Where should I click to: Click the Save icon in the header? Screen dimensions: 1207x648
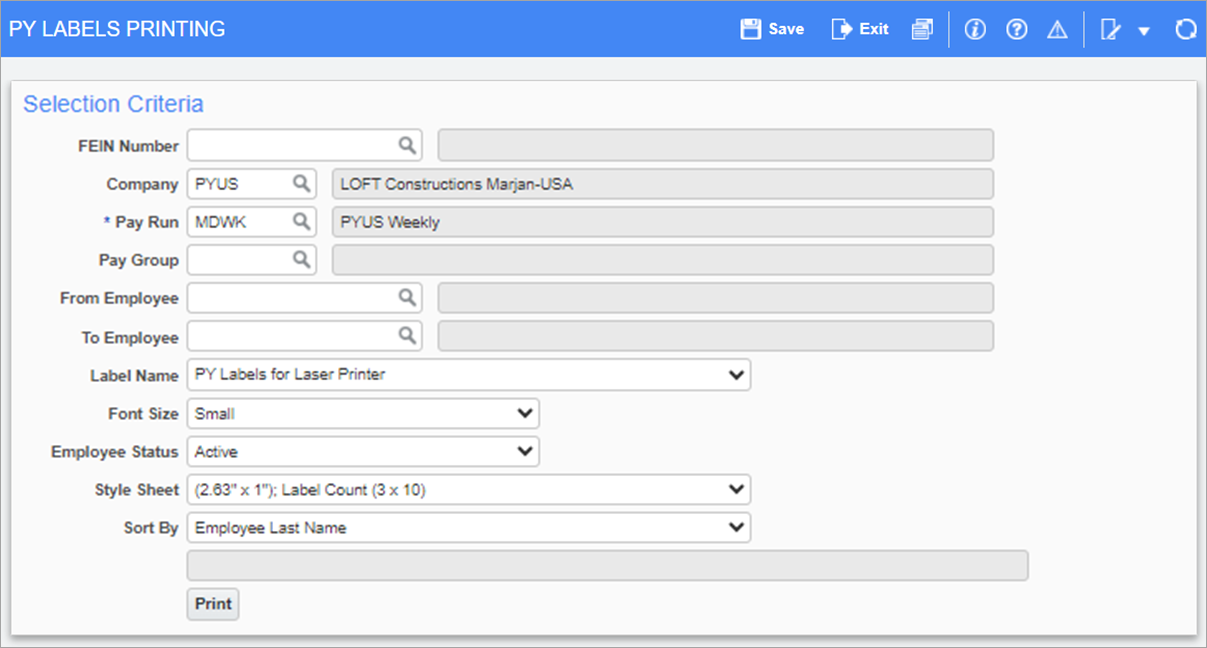tap(751, 29)
